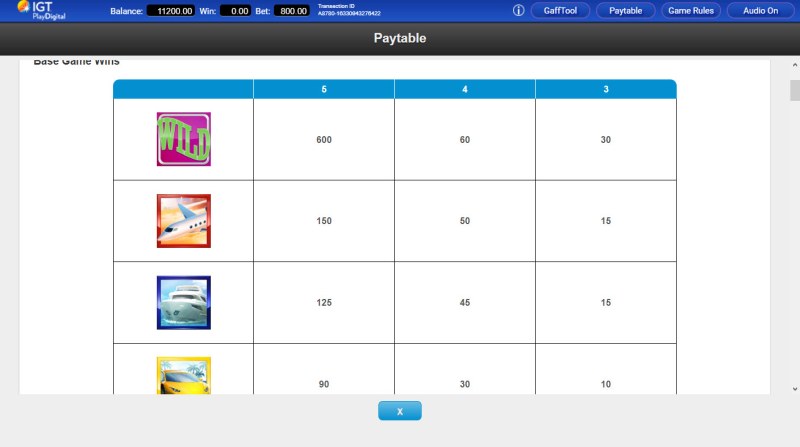The width and height of the screenshot is (800, 447).
Task: Click the car row payout for 4
Action: (x=465, y=384)
